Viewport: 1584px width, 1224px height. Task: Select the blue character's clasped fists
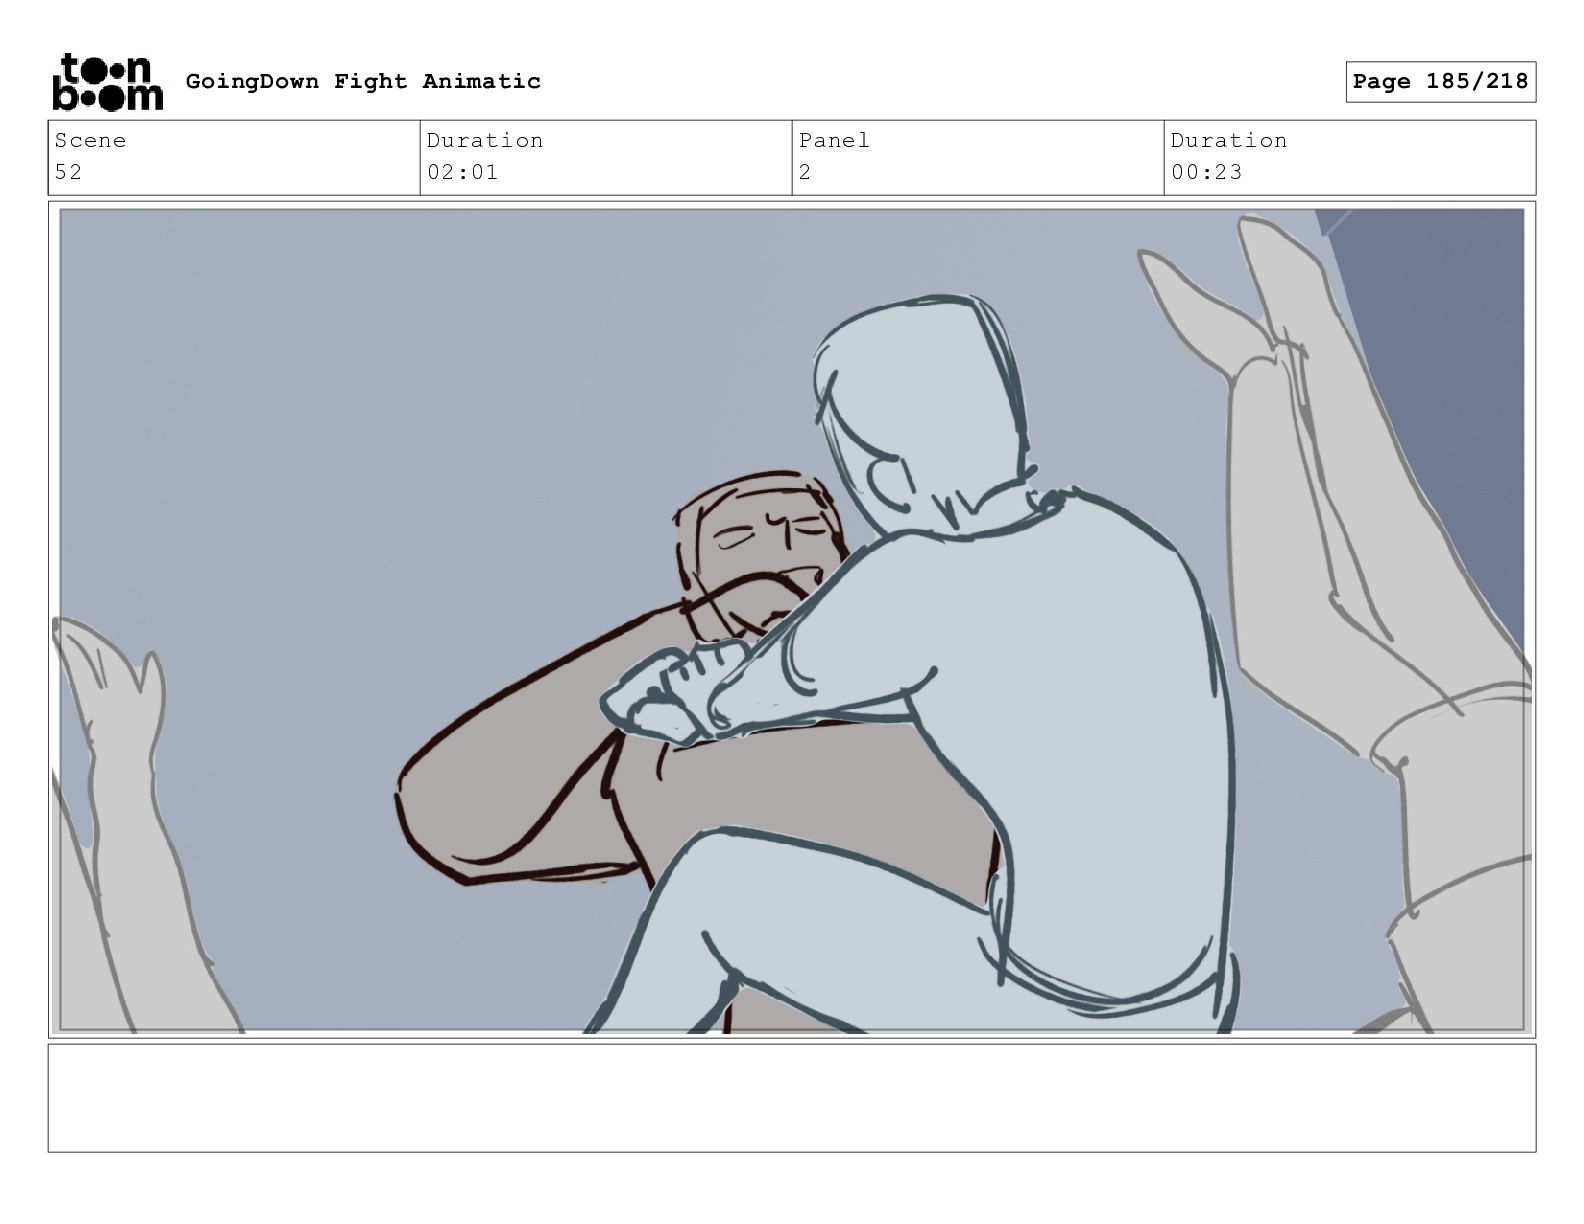[672, 692]
